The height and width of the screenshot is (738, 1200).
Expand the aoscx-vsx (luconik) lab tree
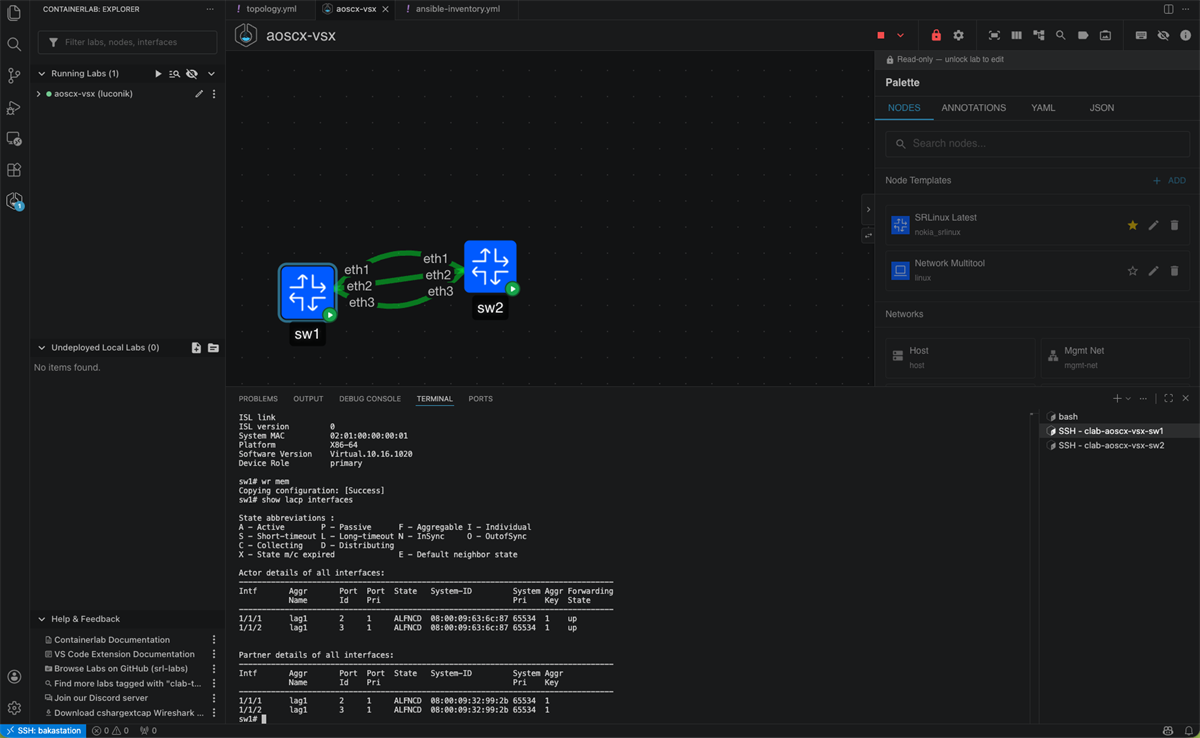point(38,94)
